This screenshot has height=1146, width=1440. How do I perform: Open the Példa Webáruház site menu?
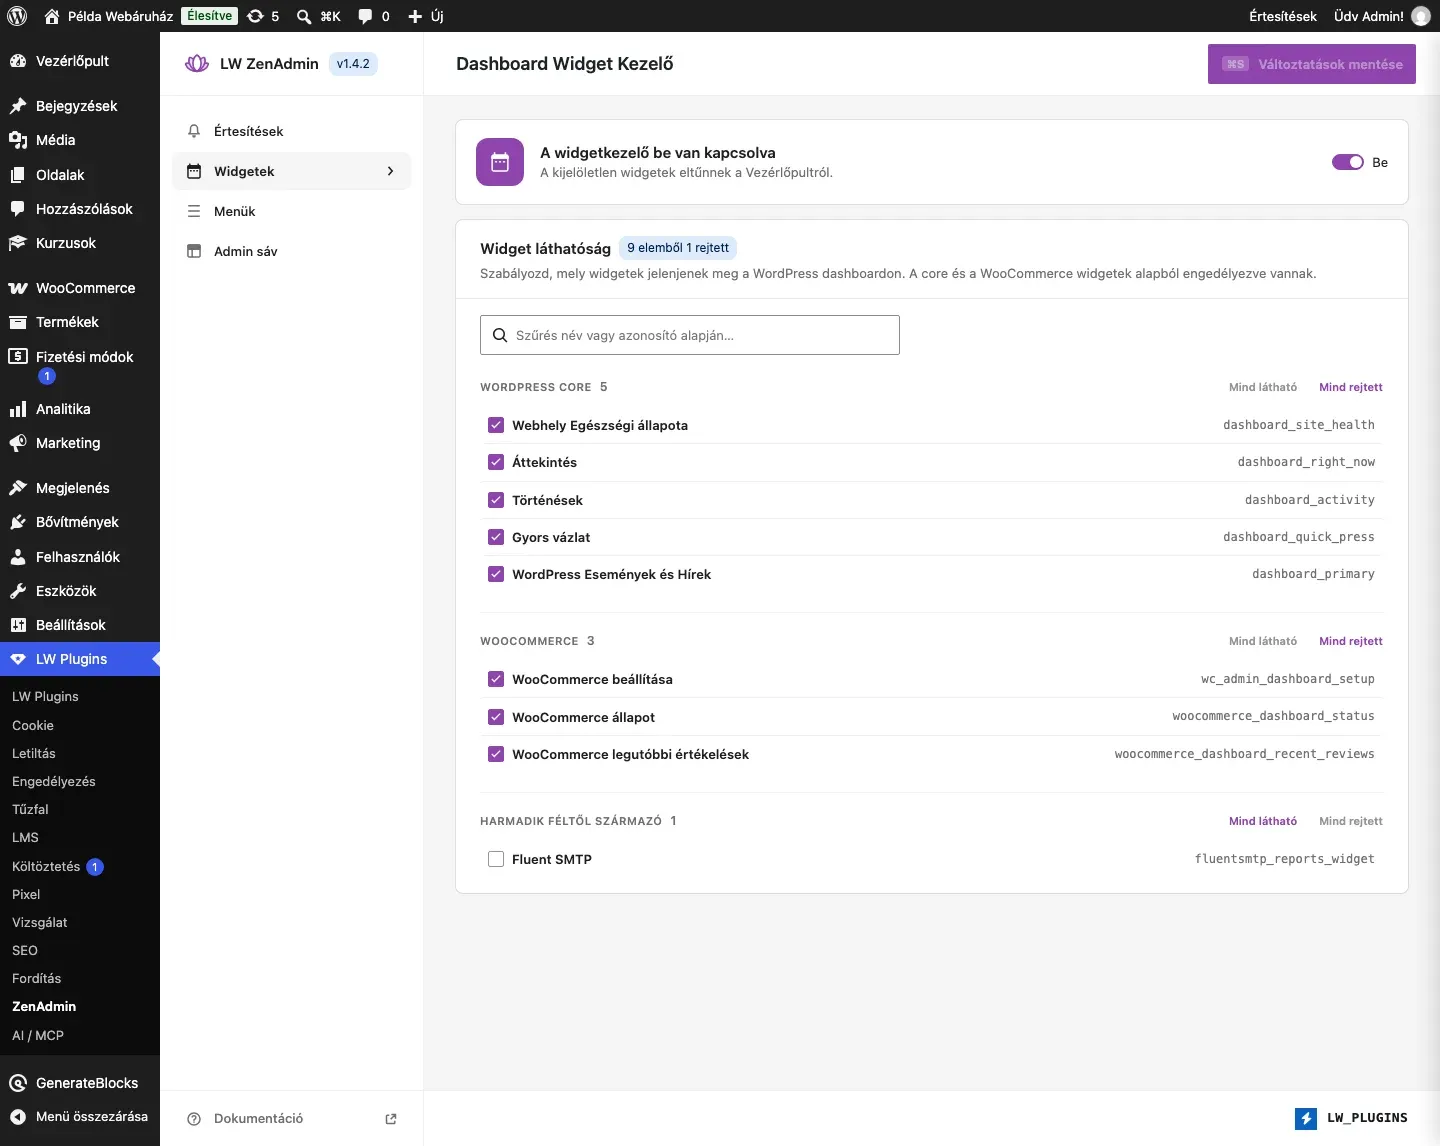coord(108,16)
